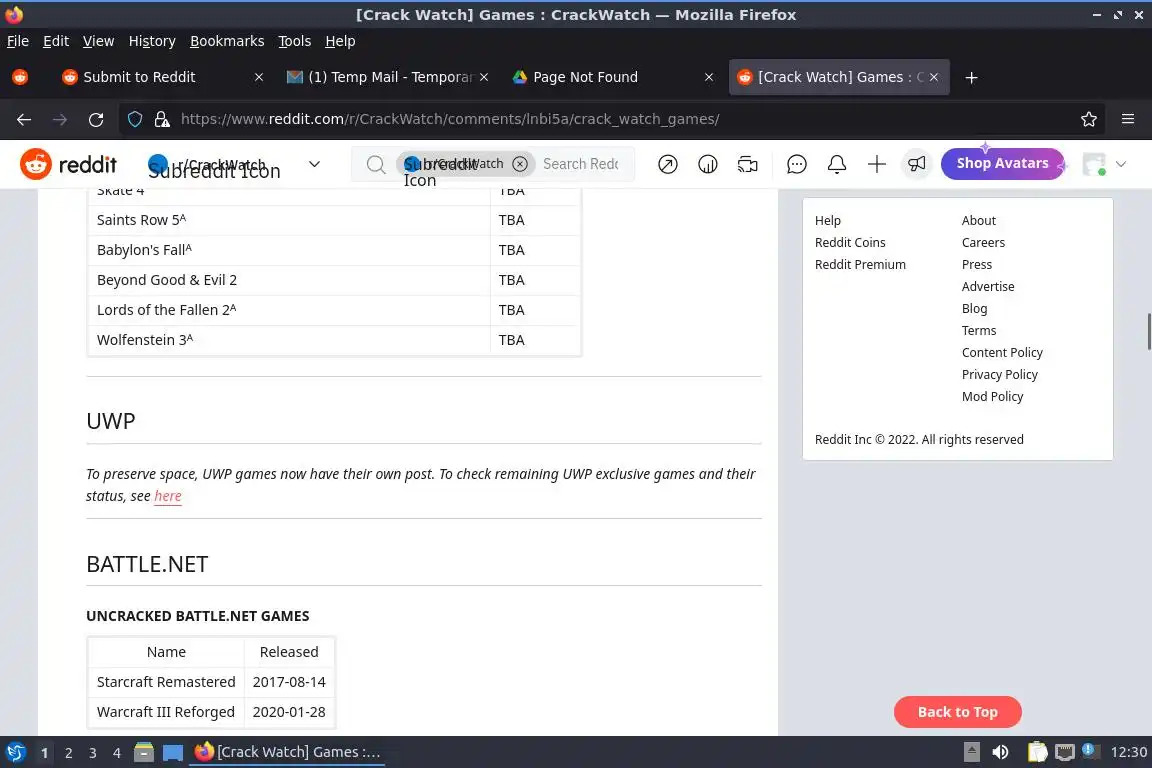The image size is (1152, 768).
Task: Open the Reddit Talk/video icon in header
Action: [747, 164]
